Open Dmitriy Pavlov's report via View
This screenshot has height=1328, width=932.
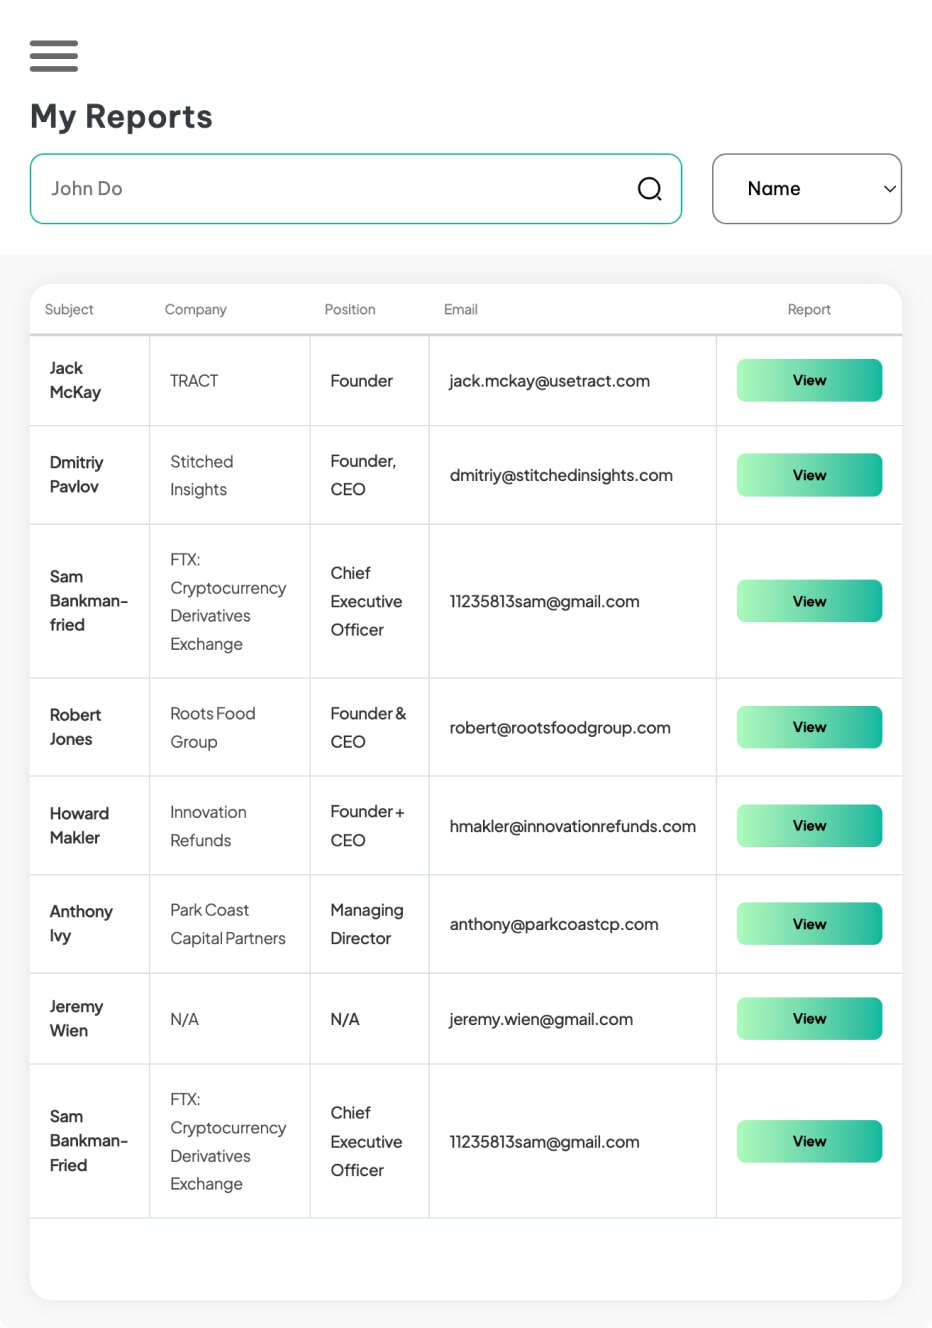(x=808, y=475)
